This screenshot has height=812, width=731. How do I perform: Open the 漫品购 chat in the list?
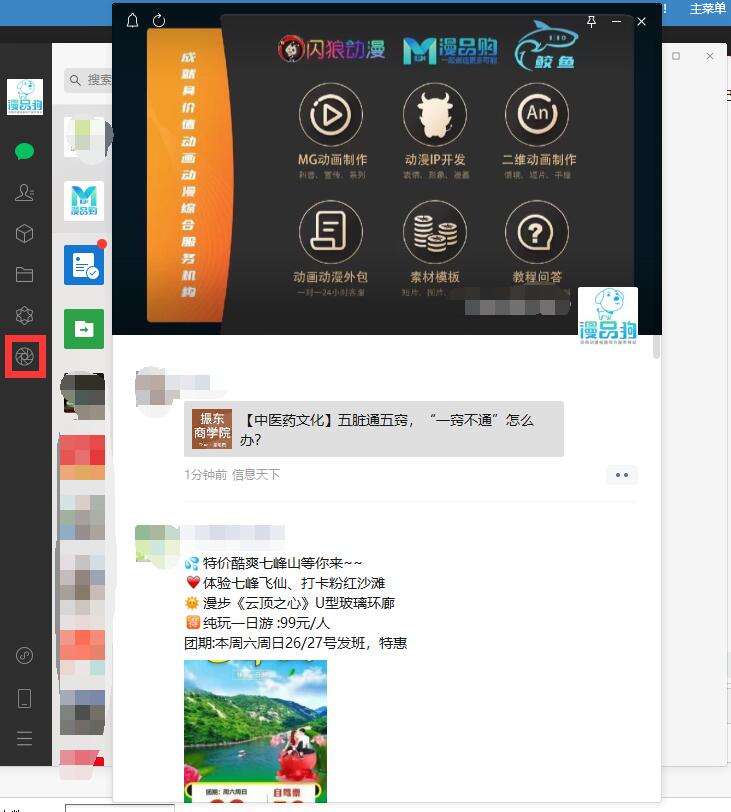click(84, 201)
